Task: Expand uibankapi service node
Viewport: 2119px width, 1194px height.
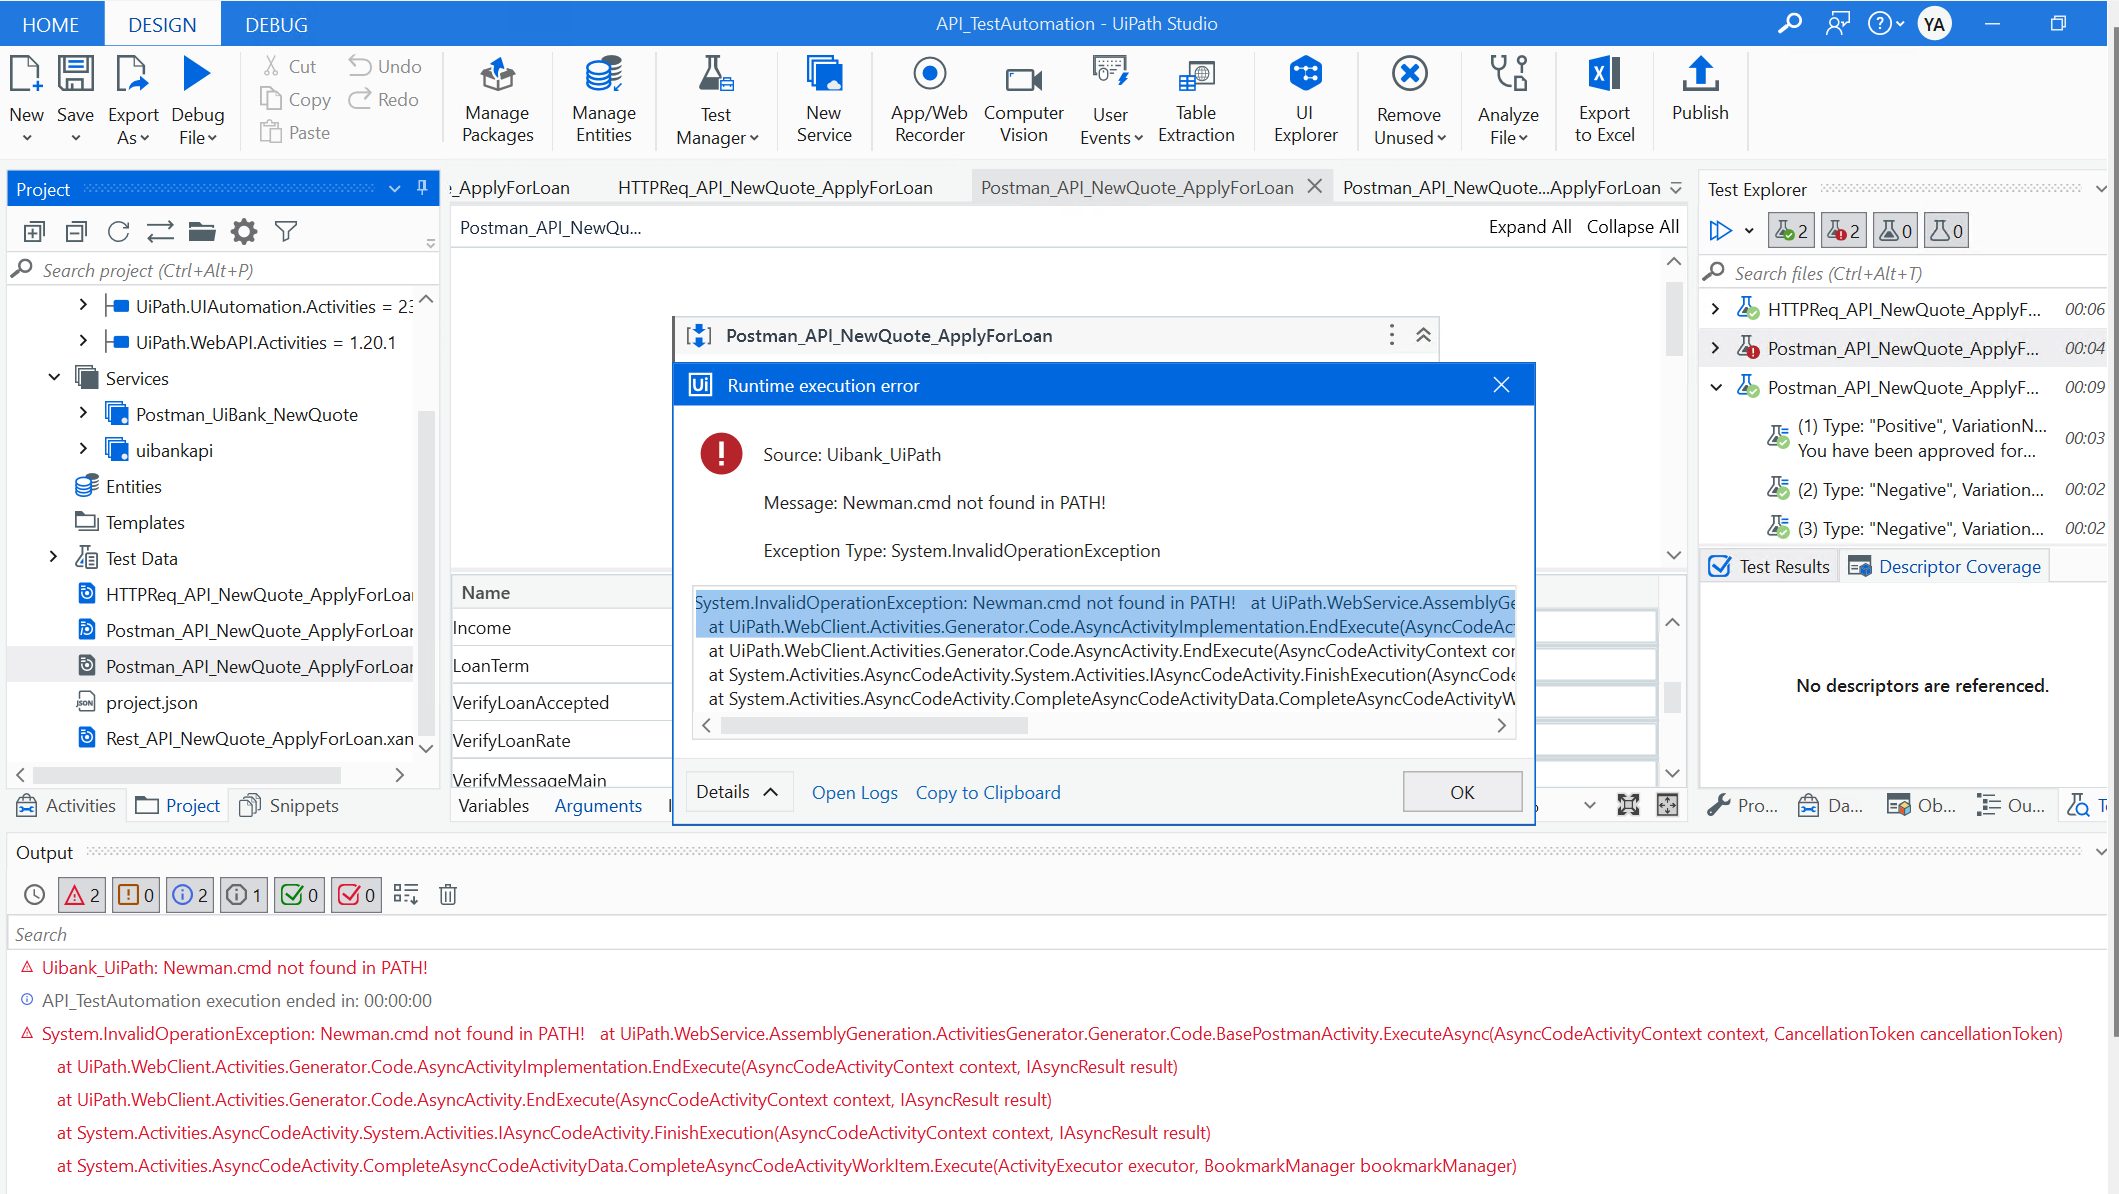Action: pos(83,449)
